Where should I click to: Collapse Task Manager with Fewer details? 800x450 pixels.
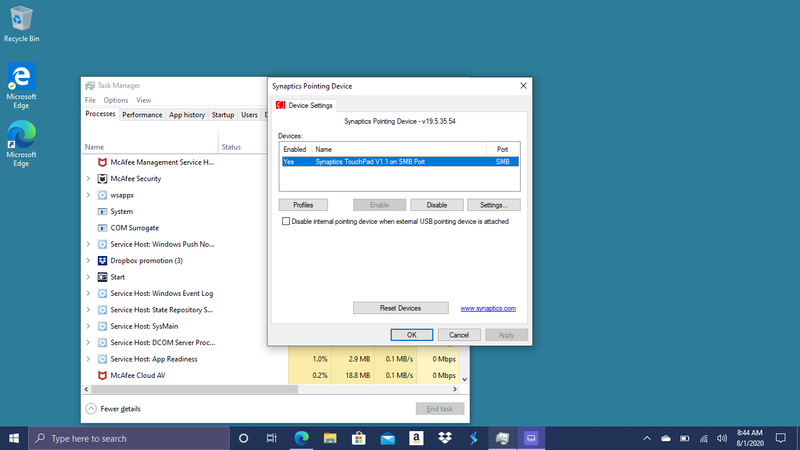pyautogui.click(x=113, y=409)
